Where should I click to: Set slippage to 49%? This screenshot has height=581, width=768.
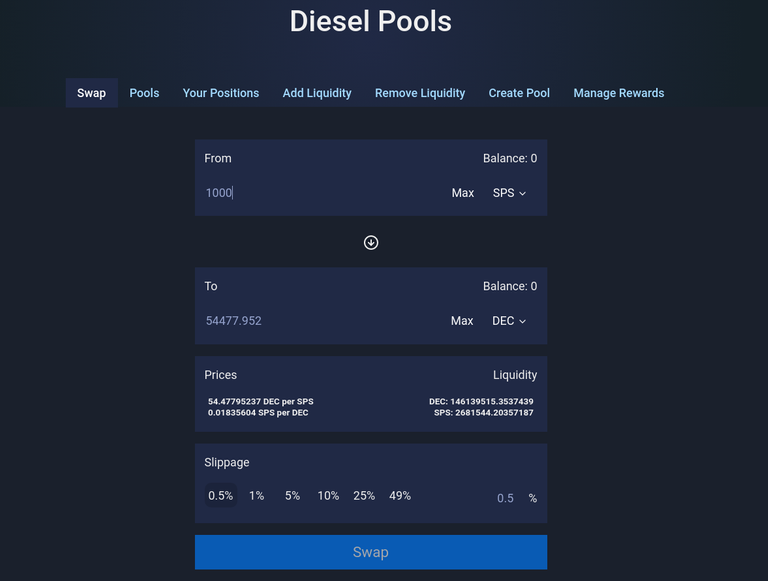click(x=400, y=496)
